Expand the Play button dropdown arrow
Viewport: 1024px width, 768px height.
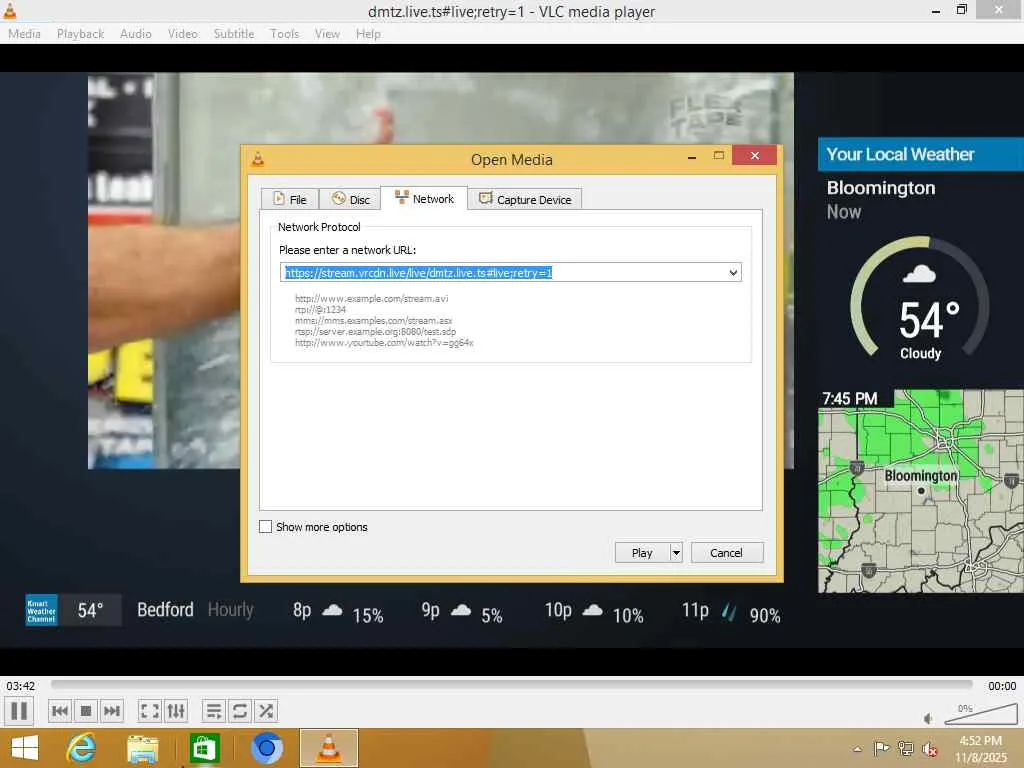676,552
